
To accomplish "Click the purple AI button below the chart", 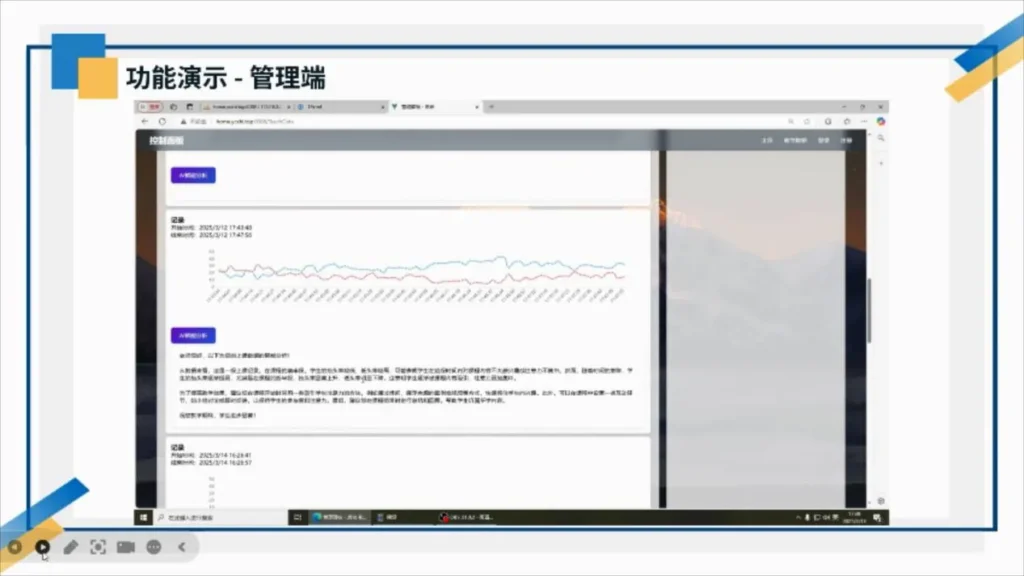I will pos(193,335).
